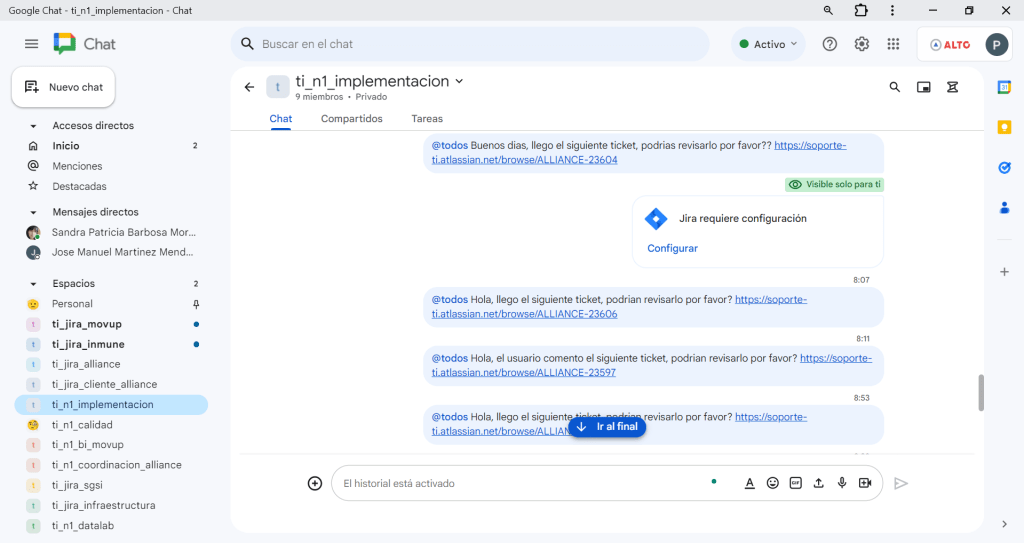The image size is (1024, 543).
Task: Collapse the Espacios section
Action: tap(33, 284)
